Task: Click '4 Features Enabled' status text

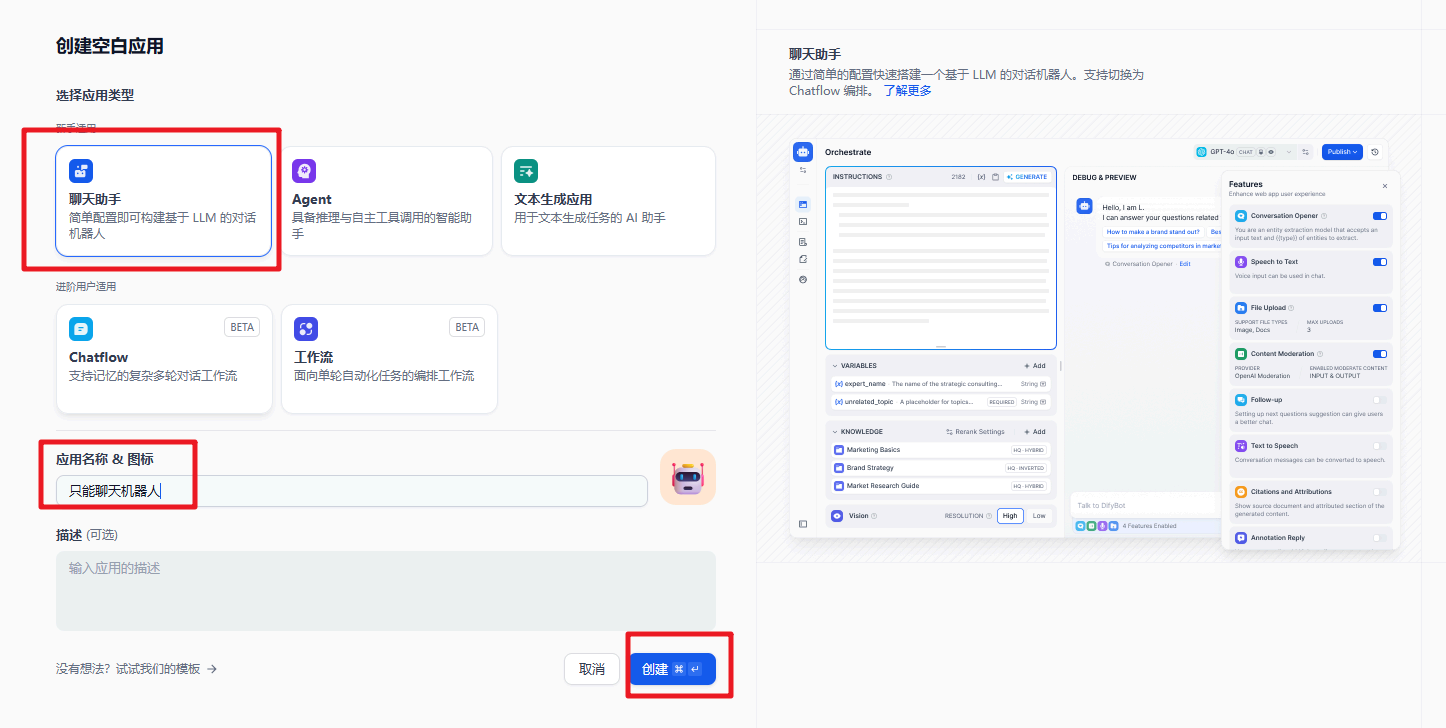Action: coord(1149,526)
